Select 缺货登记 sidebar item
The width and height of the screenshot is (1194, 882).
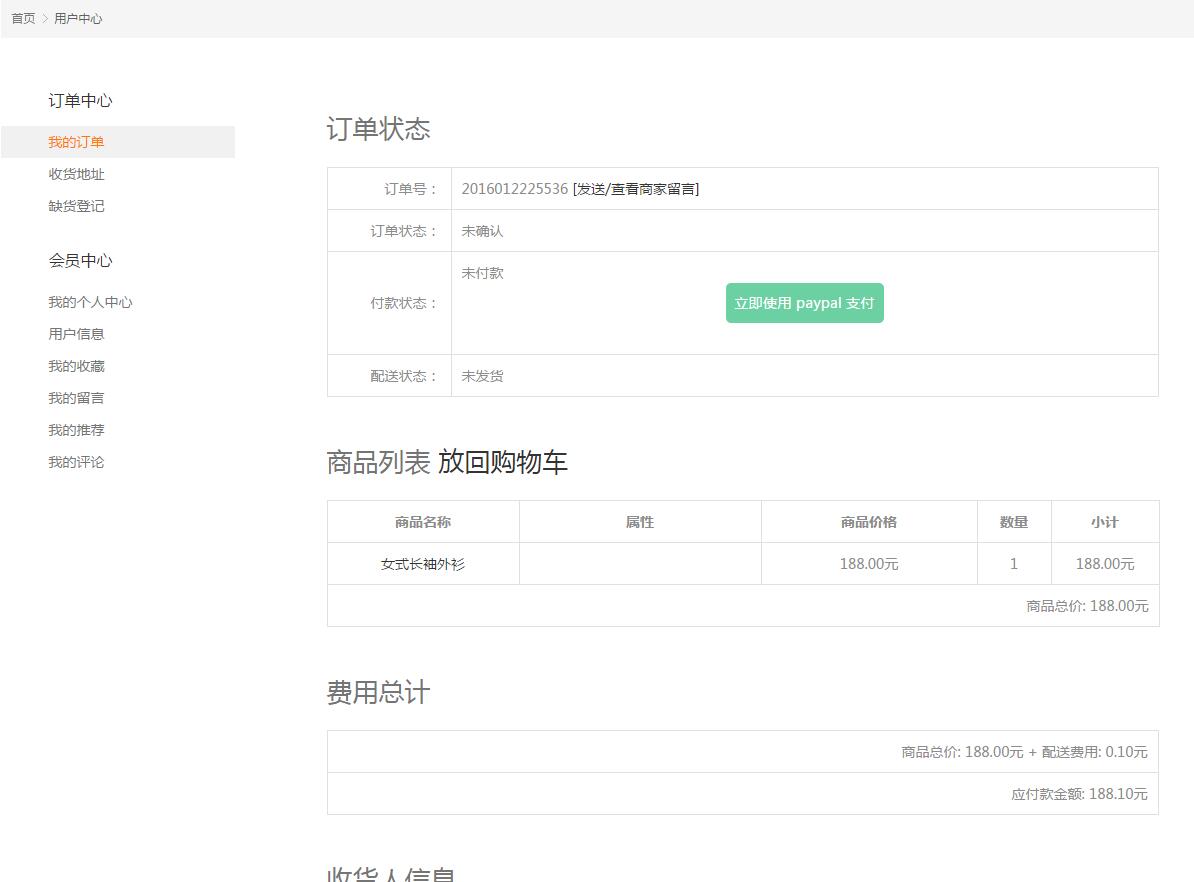[x=76, y=206]
